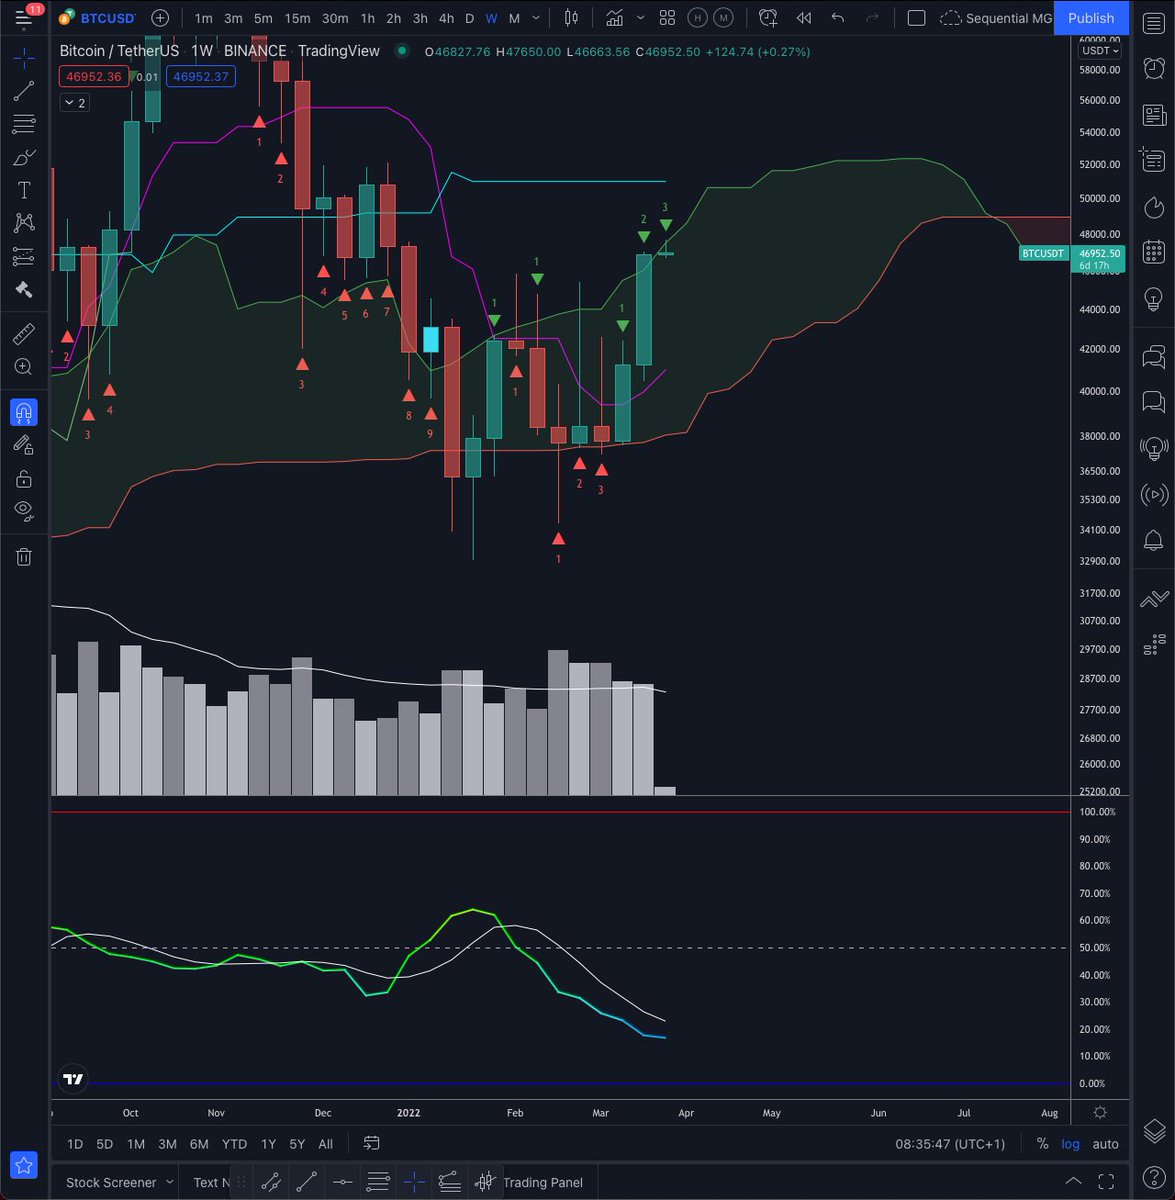Viewport: 1175px width, 1200px height.
Task: Remove drawings with the trash icon
Action: click(x=24, y=557)
